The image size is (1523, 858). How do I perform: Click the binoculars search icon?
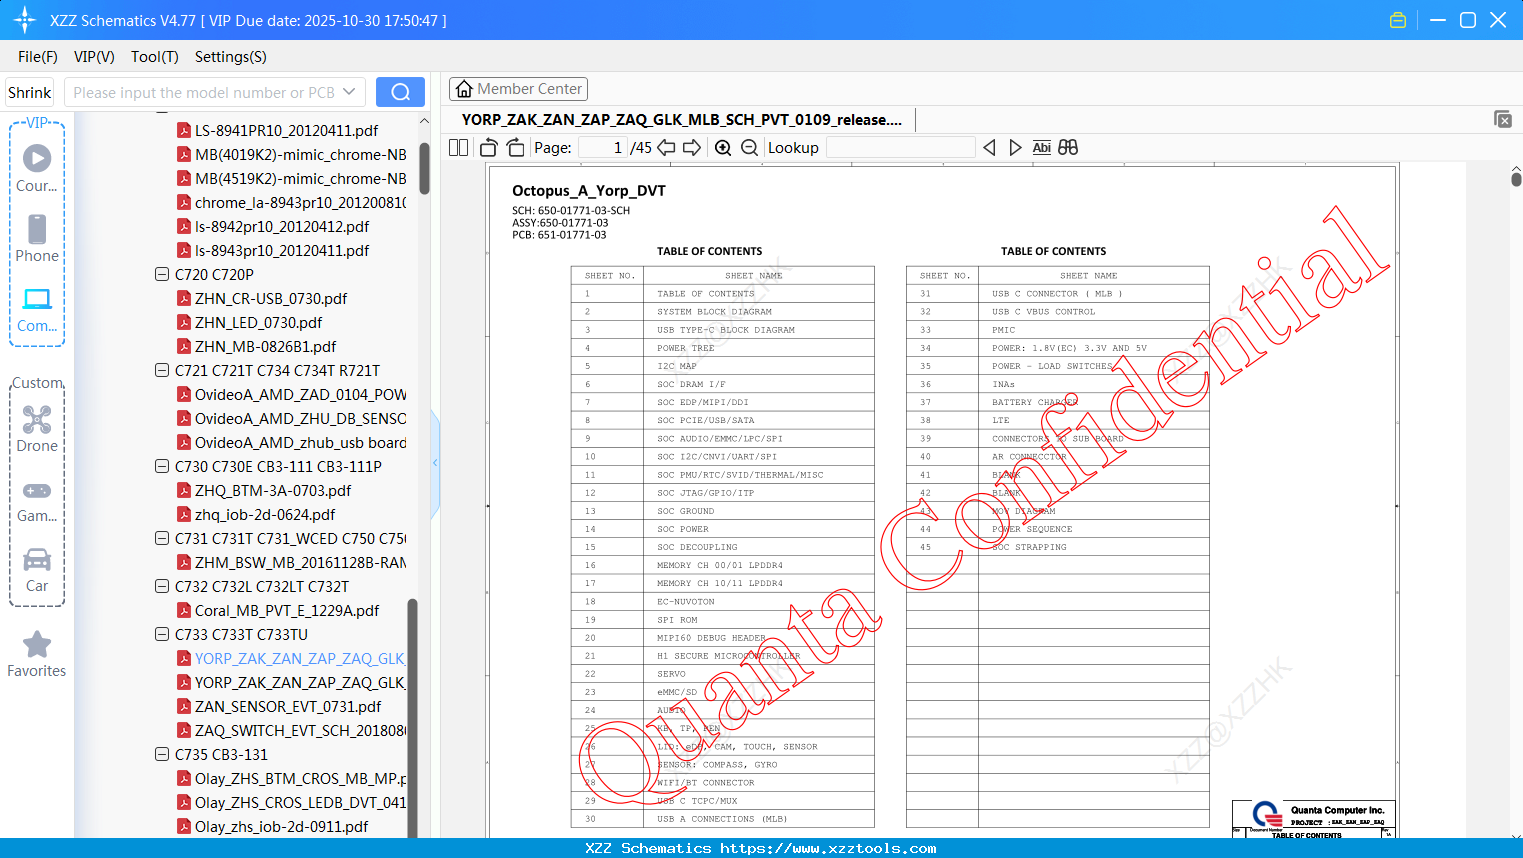(x=1068, y=148)
